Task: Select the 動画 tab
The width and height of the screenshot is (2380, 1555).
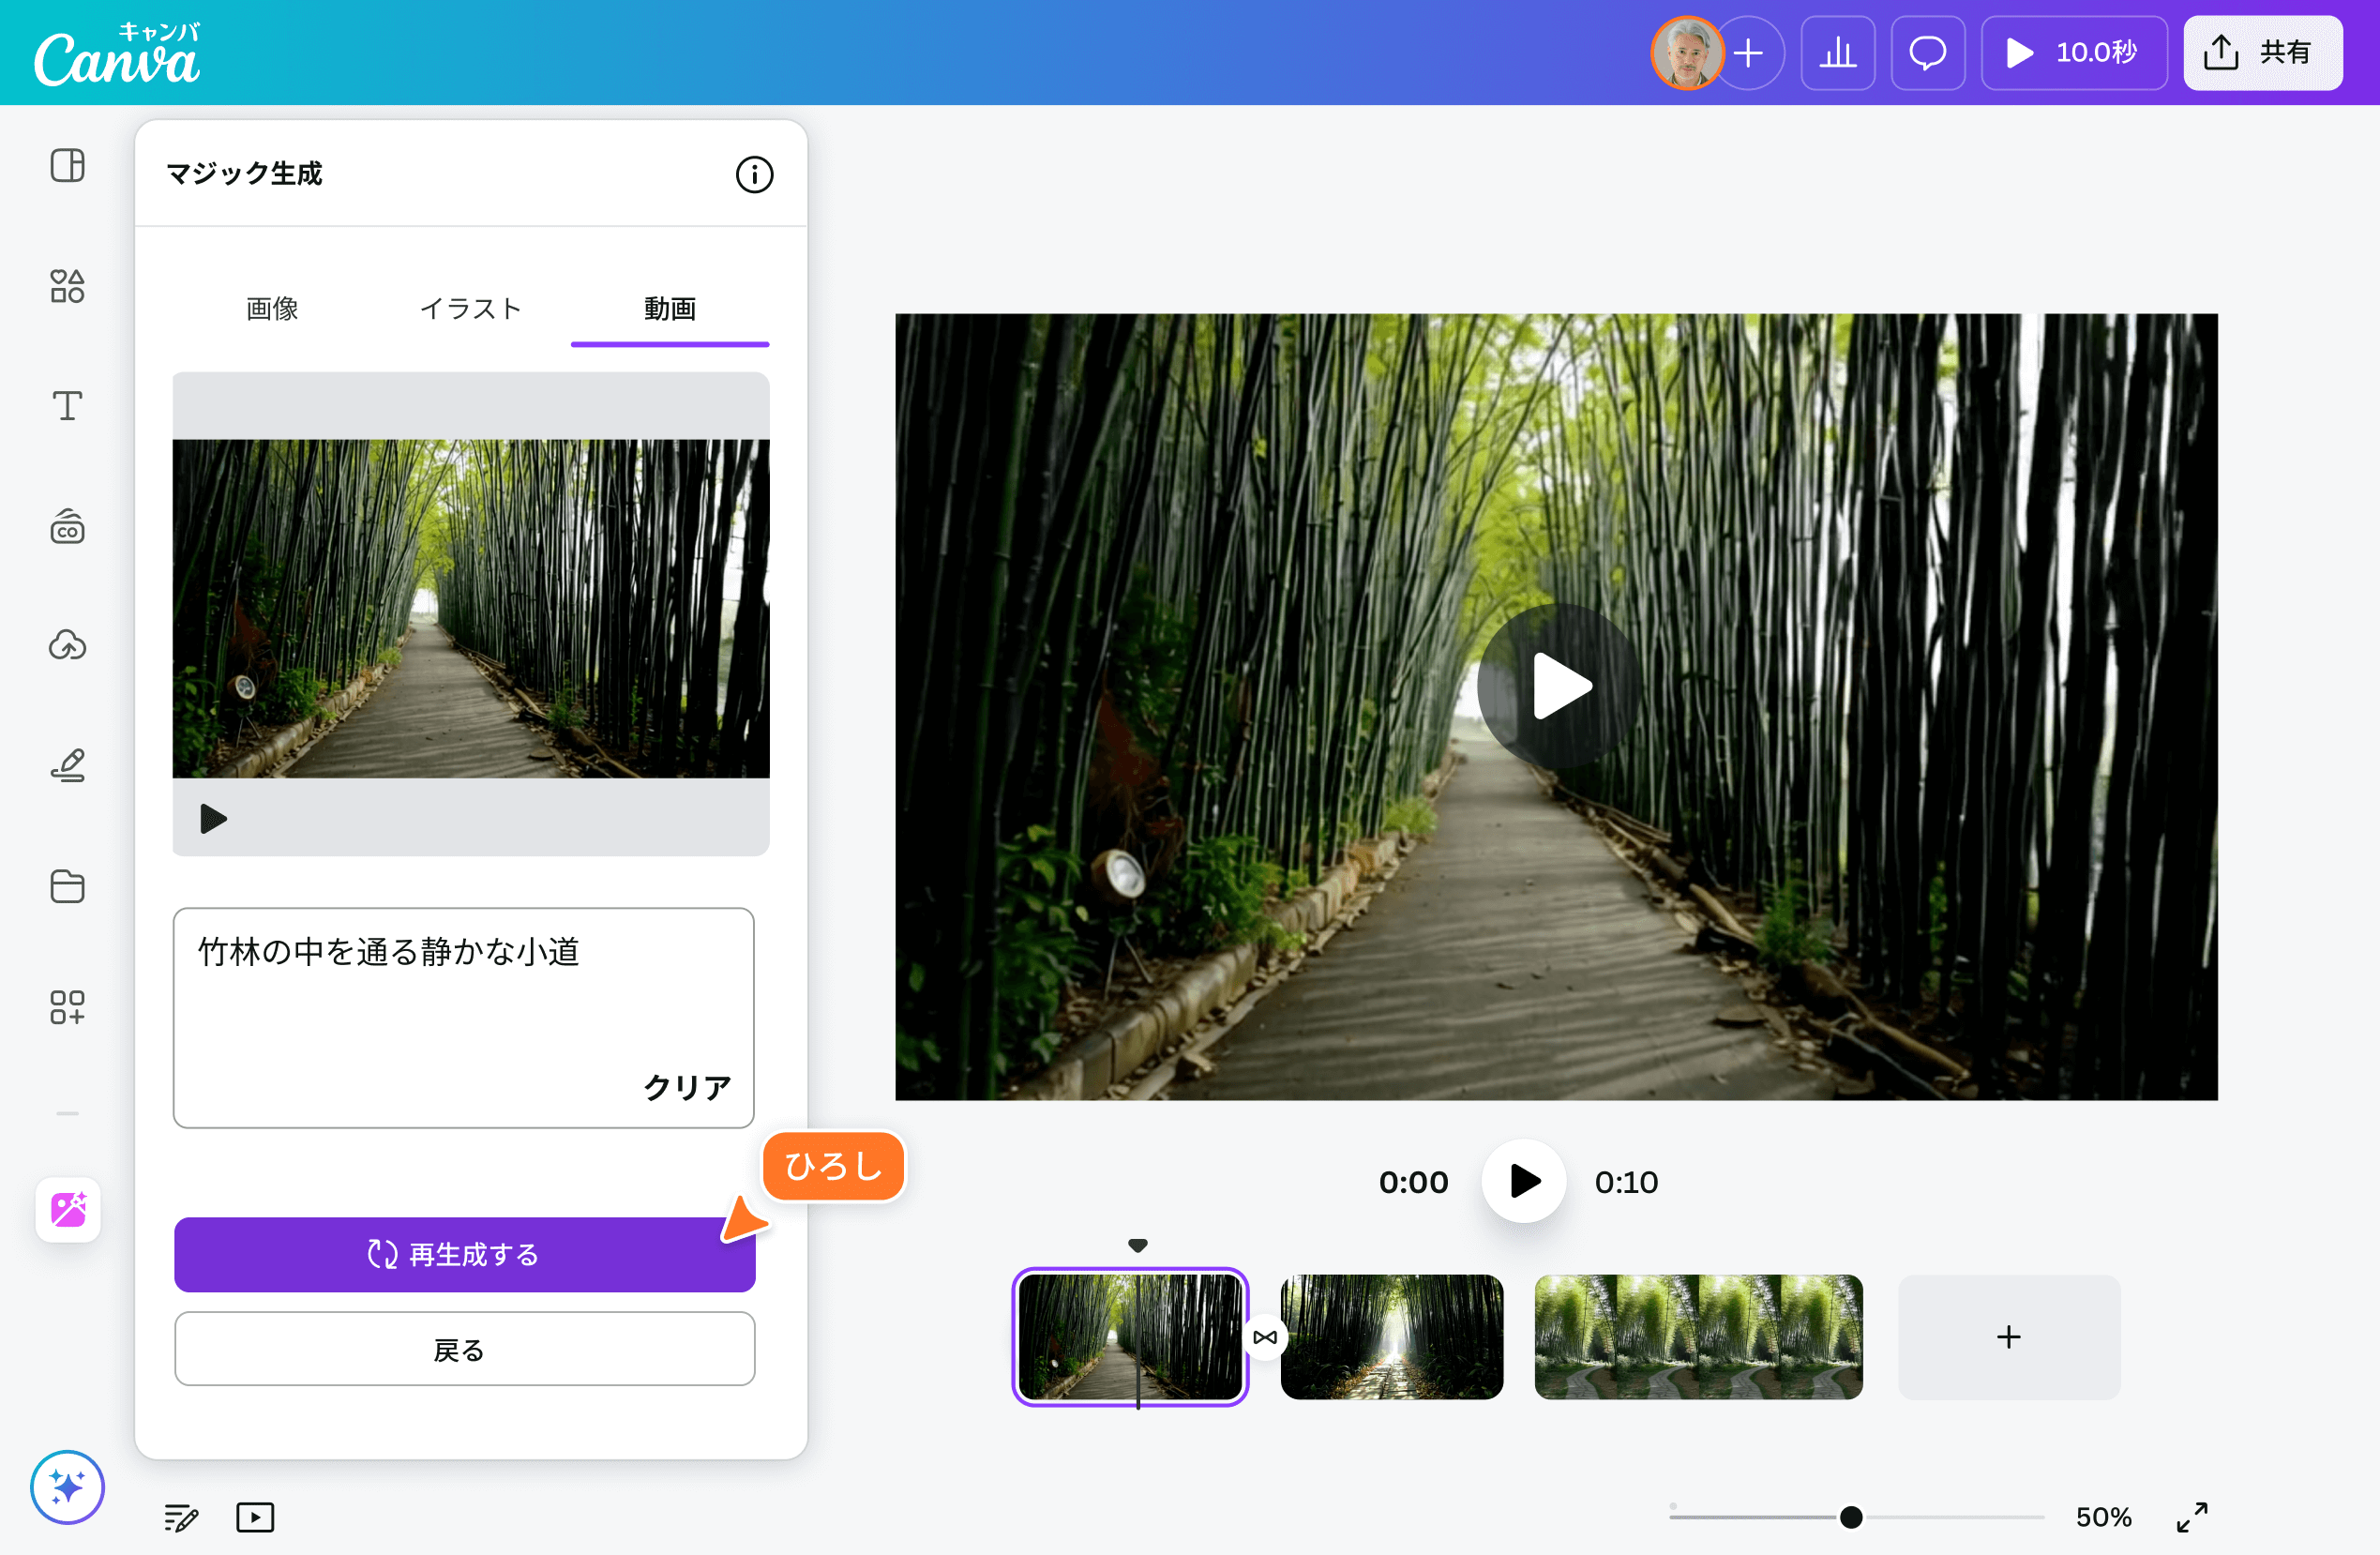Action: click(x=670, y=309)
